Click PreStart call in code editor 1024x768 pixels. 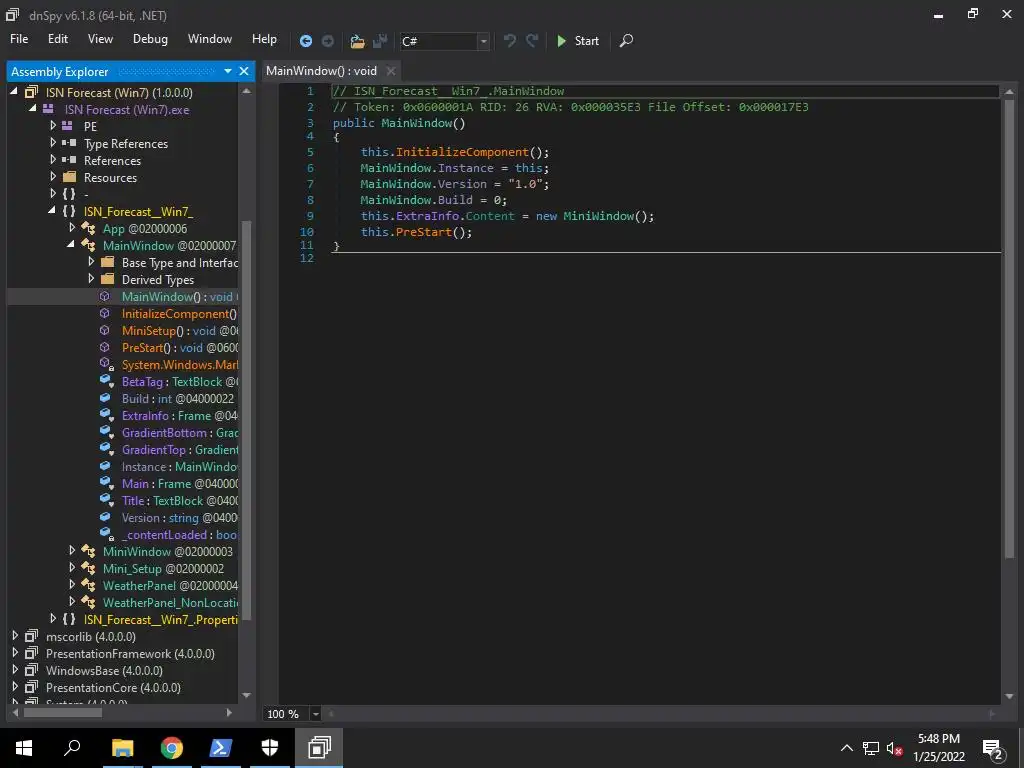(x=423, y=232)
